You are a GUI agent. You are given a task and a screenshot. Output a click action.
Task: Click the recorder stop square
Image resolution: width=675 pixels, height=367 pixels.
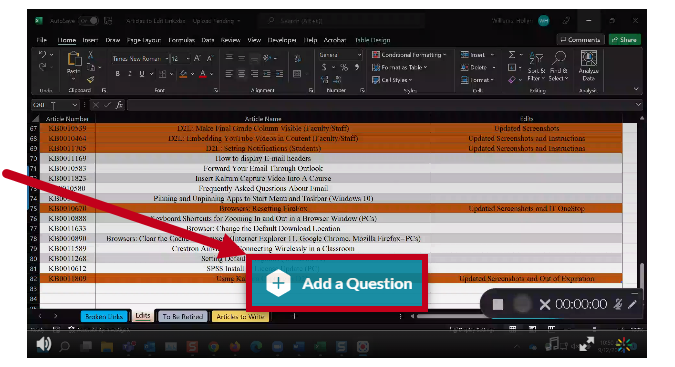click(498, 304)
